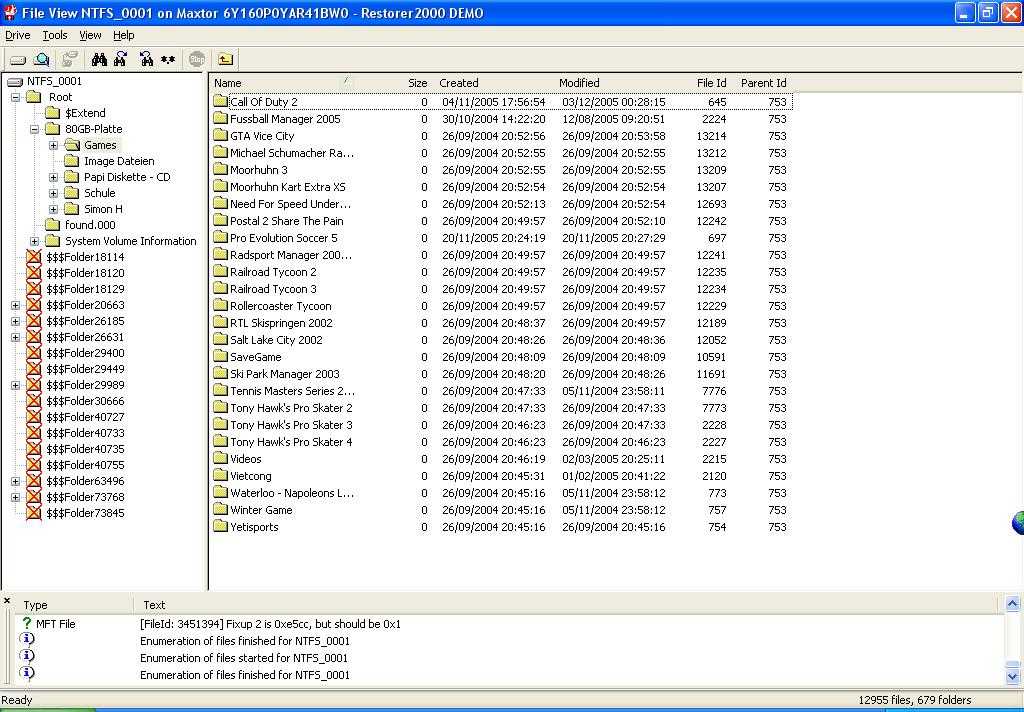Click the SaveGame folder icon
Screen dimensions: 1024x712
click(220, 357)
